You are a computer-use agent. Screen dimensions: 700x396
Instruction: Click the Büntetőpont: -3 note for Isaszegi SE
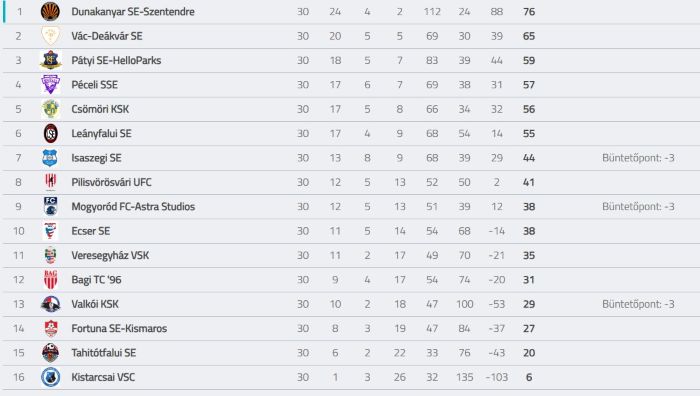coord(638,158)
